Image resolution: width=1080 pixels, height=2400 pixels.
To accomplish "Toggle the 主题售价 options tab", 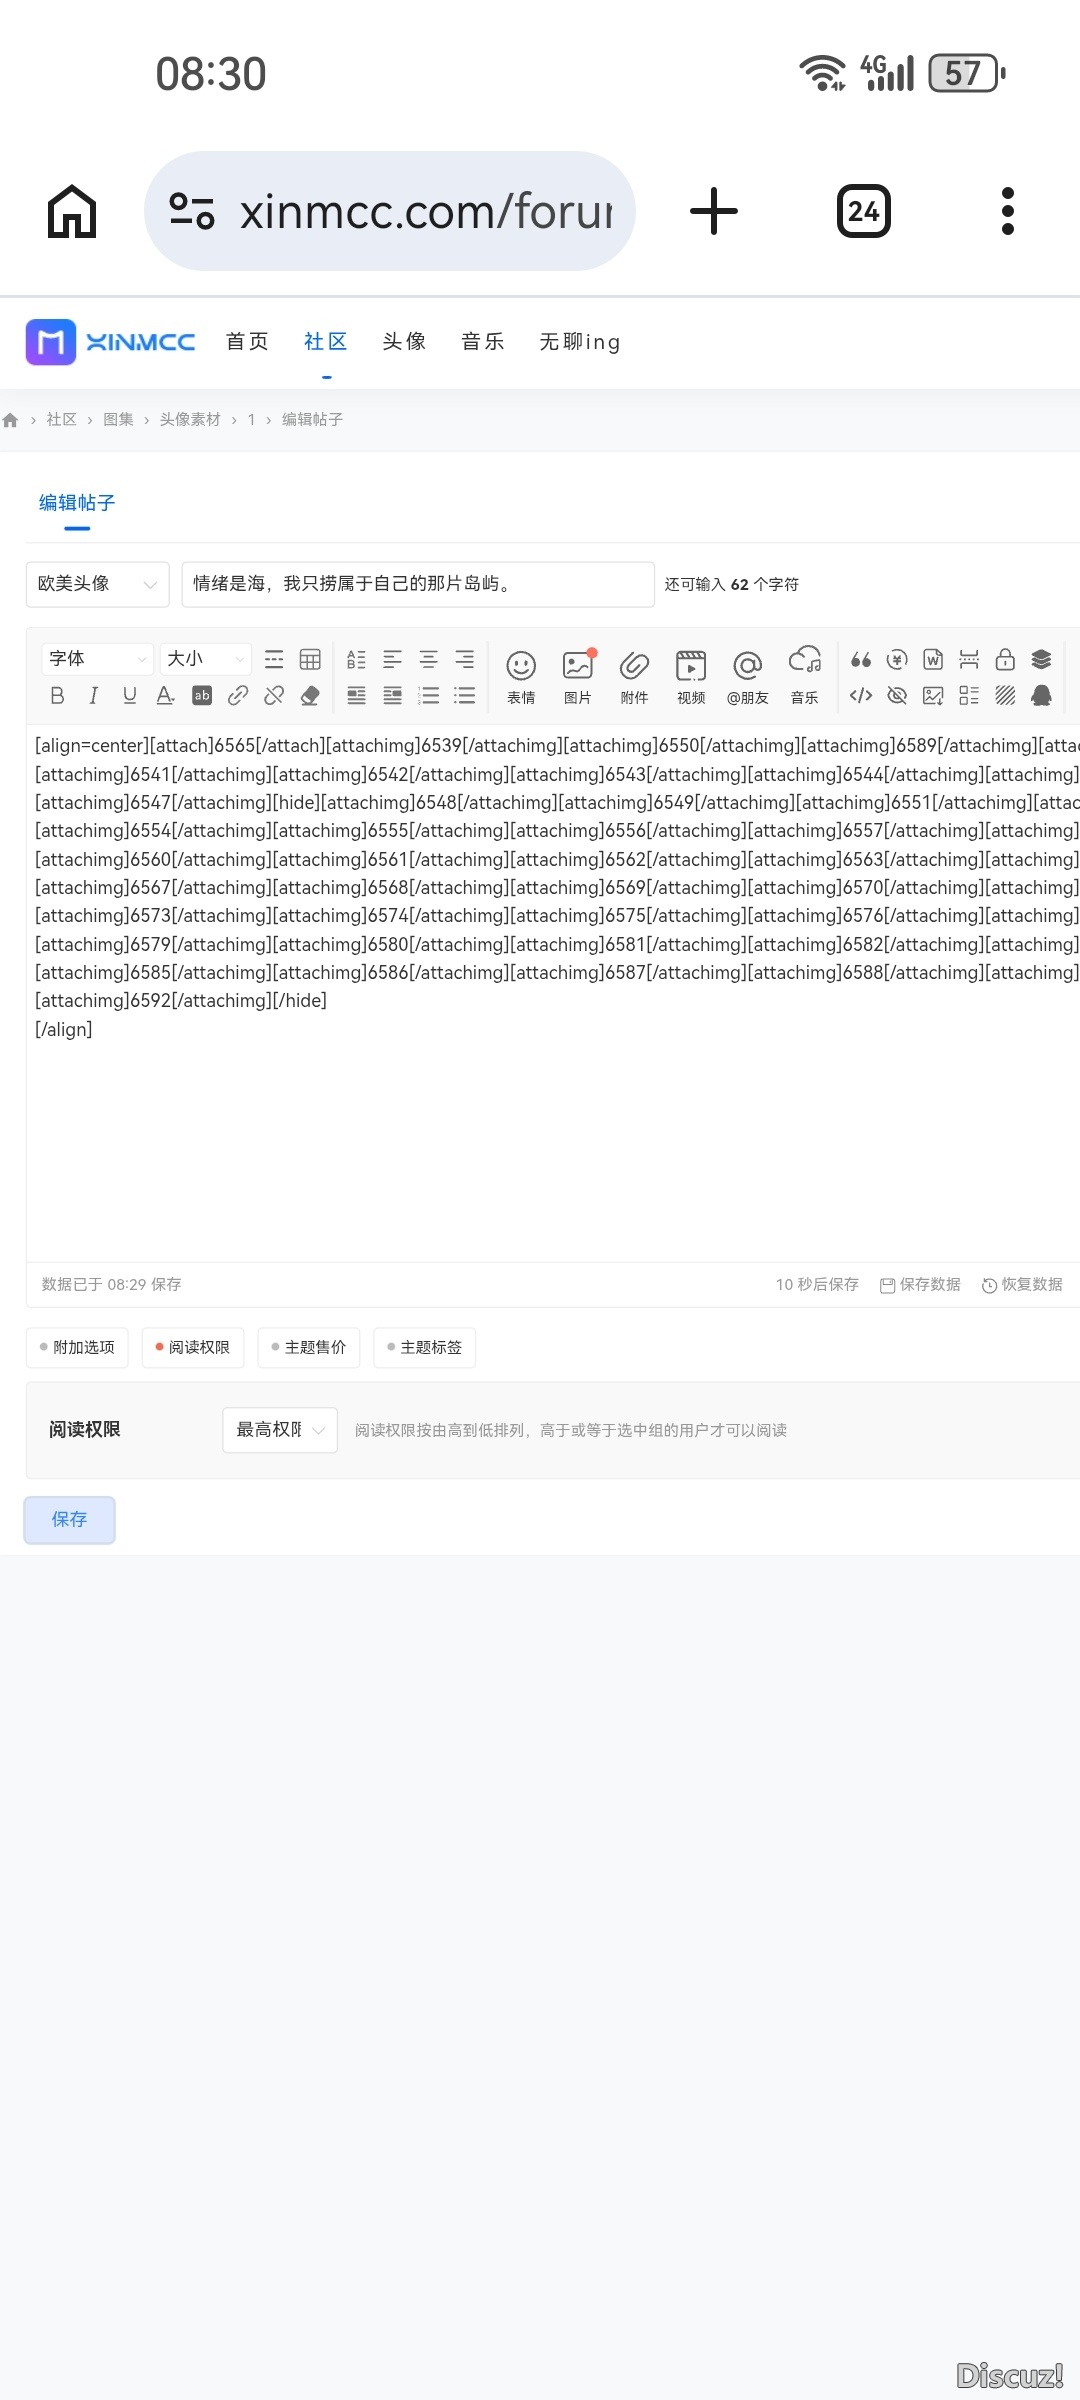I will 309,1347.
